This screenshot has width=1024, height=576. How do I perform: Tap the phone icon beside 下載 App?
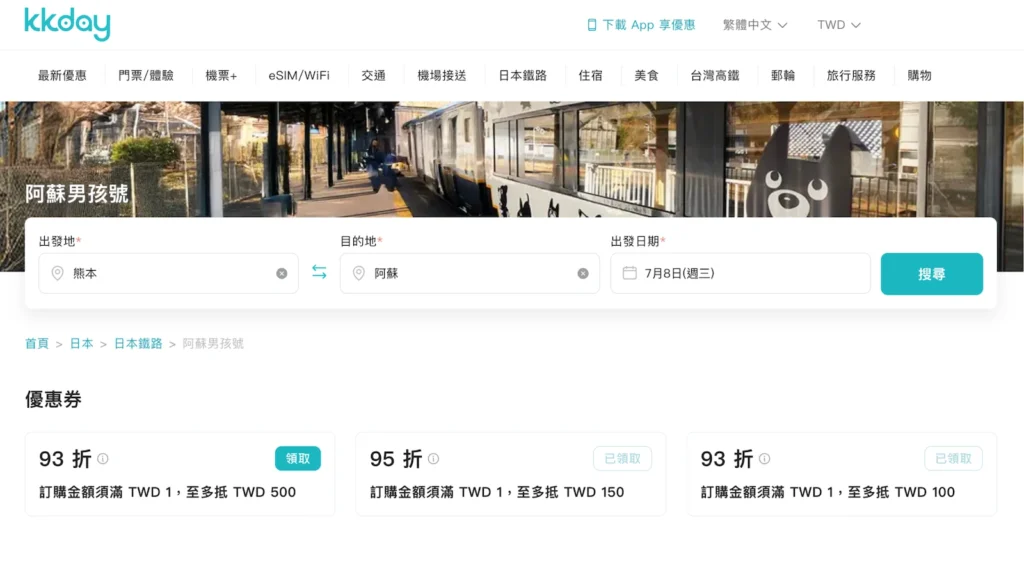coord(592,25)
